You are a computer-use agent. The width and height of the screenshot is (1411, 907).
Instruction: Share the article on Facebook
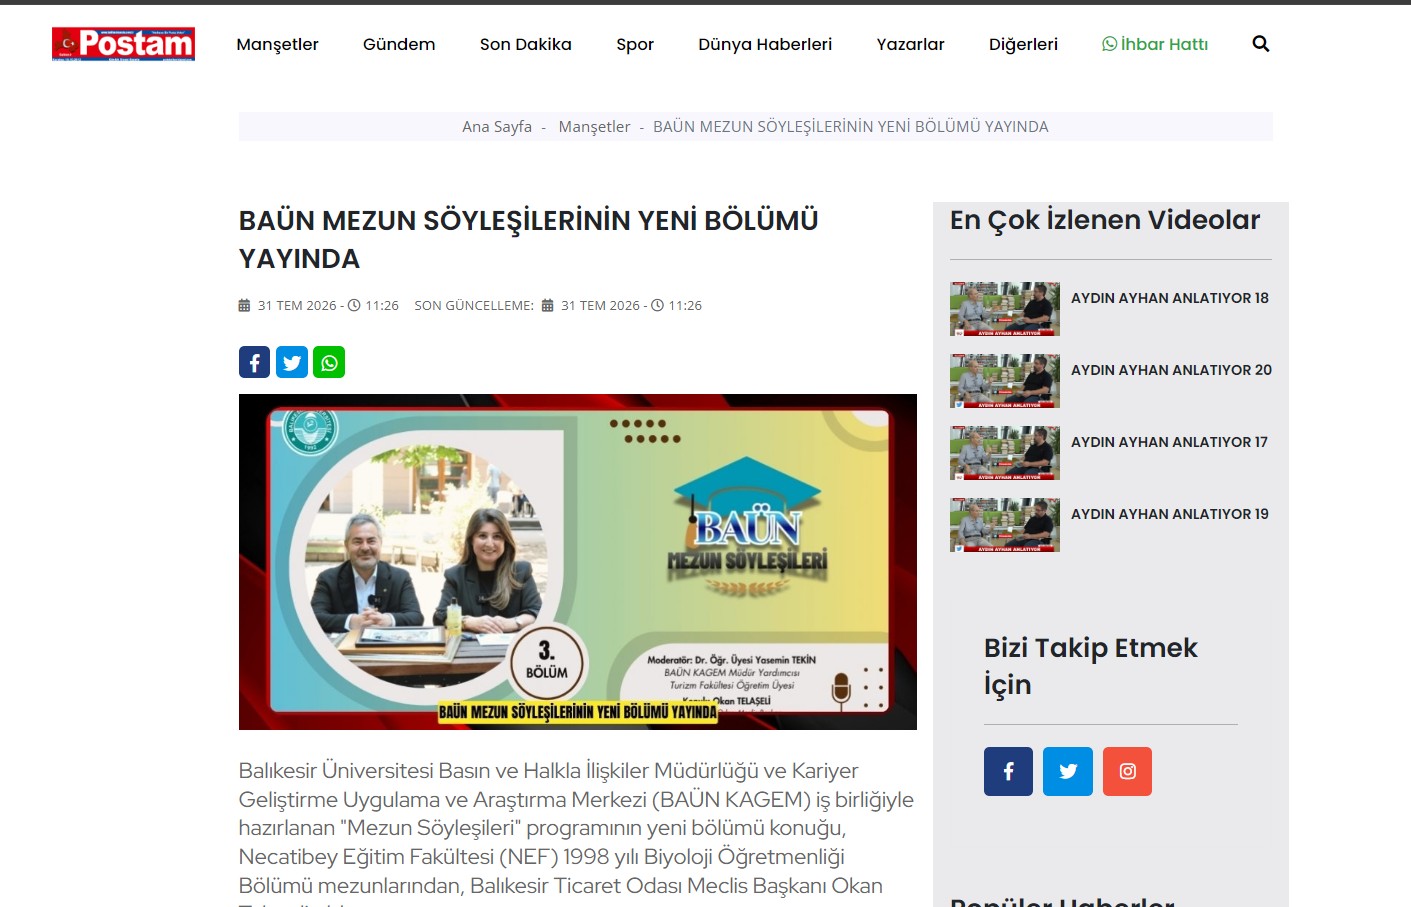pyautogui.click(x=254, y=362)
